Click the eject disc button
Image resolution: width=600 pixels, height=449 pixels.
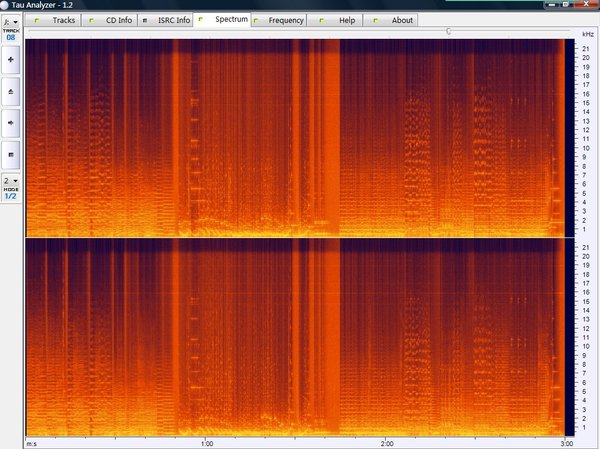[x=11, y=91]
